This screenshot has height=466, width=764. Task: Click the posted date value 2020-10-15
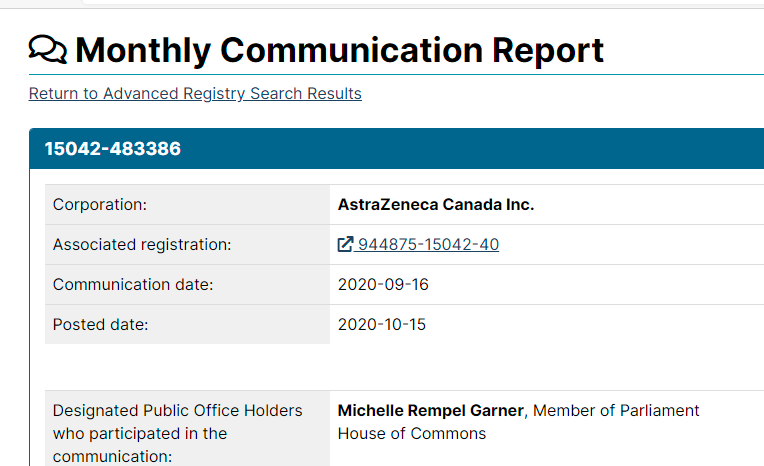383,325
